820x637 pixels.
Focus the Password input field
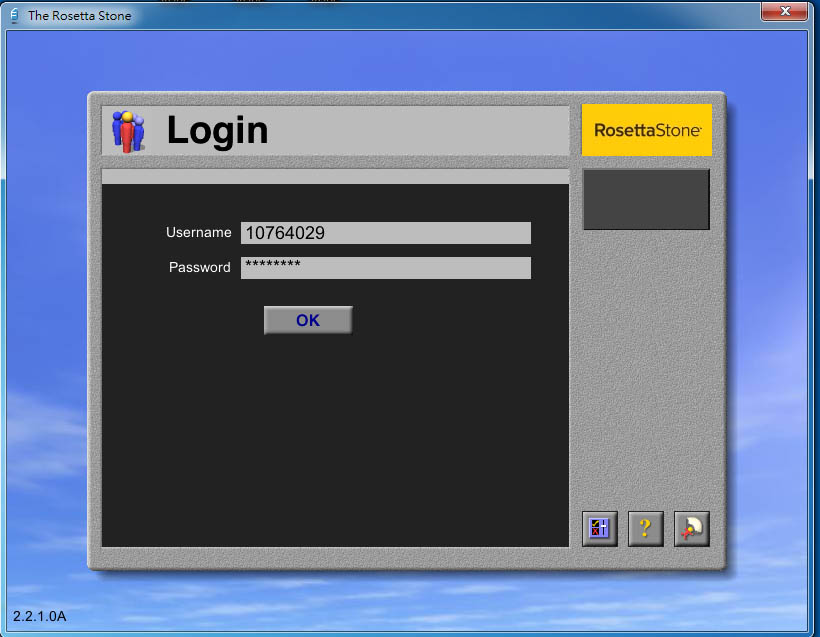(385, 267)
